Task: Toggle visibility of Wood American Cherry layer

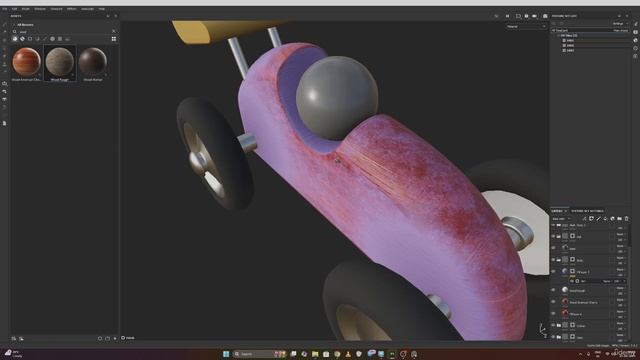Action: click(x=553, y=302)
